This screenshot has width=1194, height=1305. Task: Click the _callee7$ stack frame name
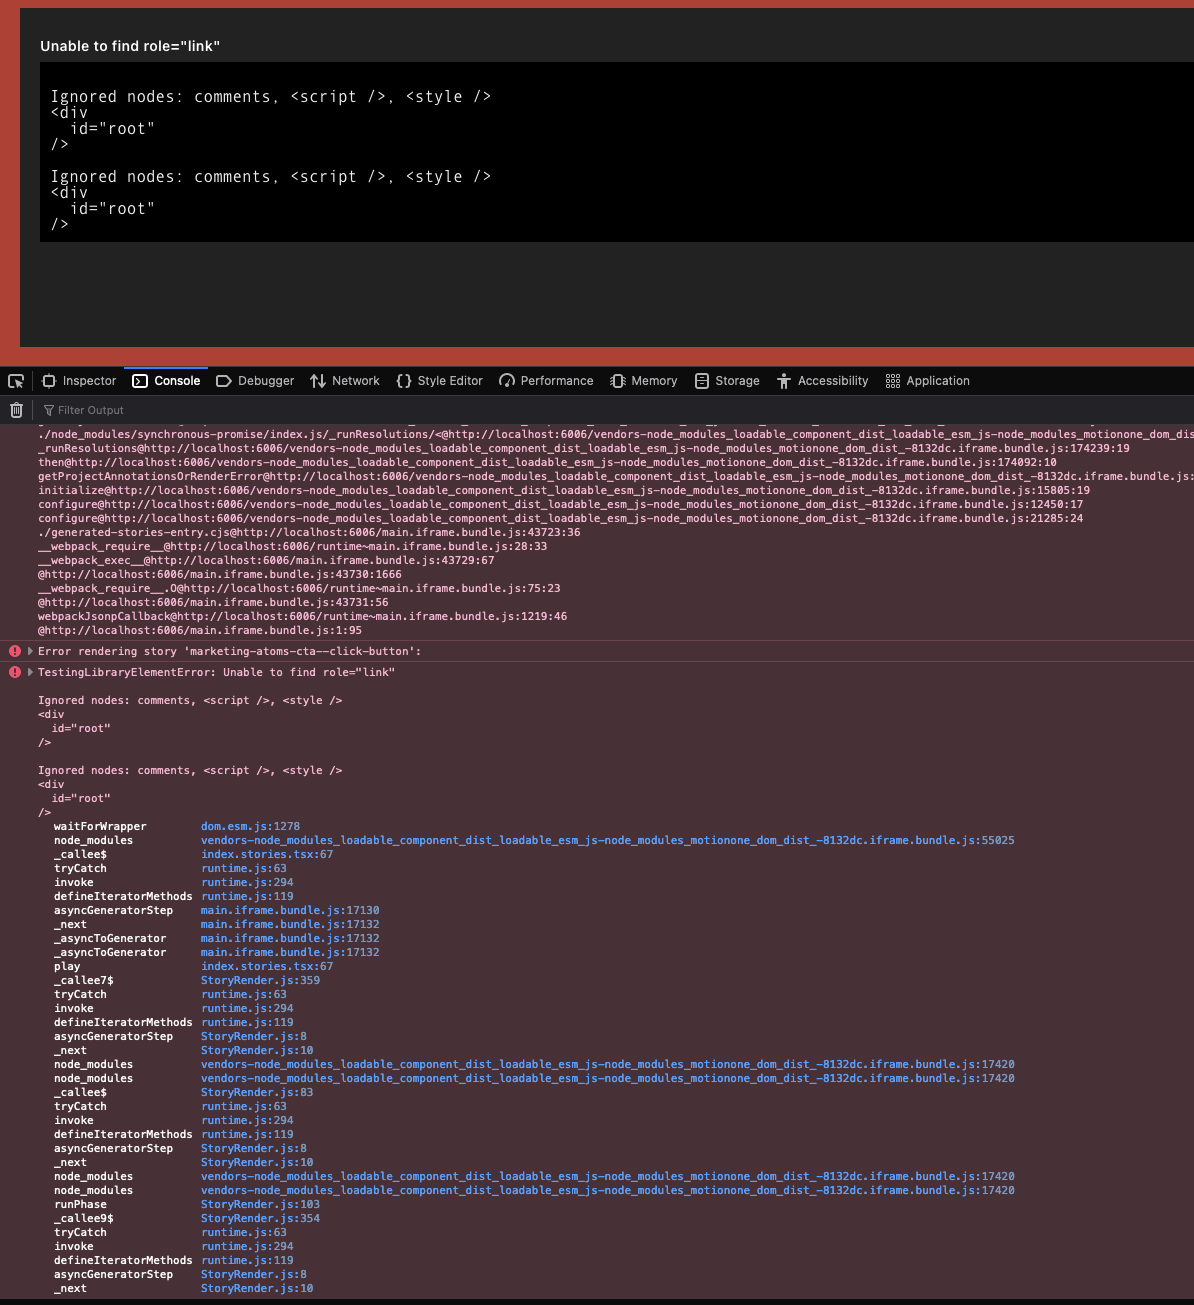point(84,980)
